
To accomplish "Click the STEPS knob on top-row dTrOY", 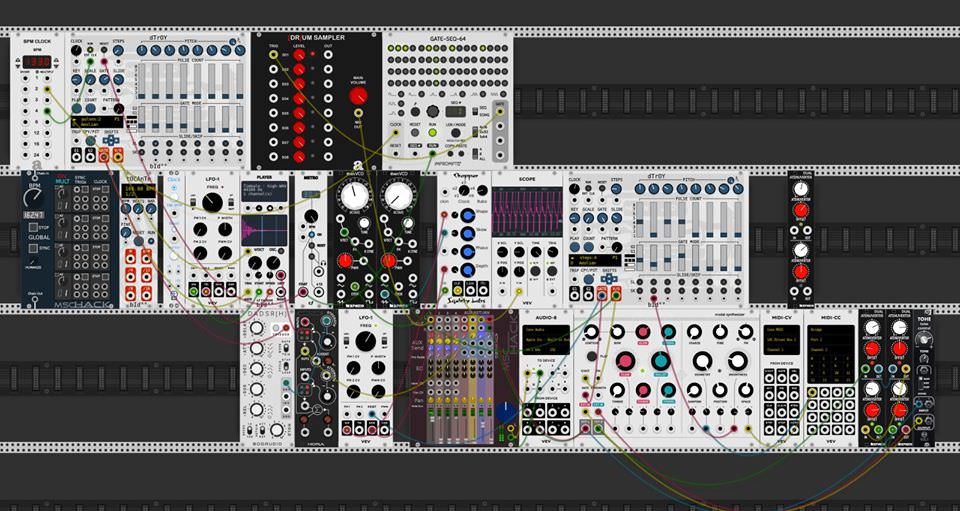I will coord(118,50).
